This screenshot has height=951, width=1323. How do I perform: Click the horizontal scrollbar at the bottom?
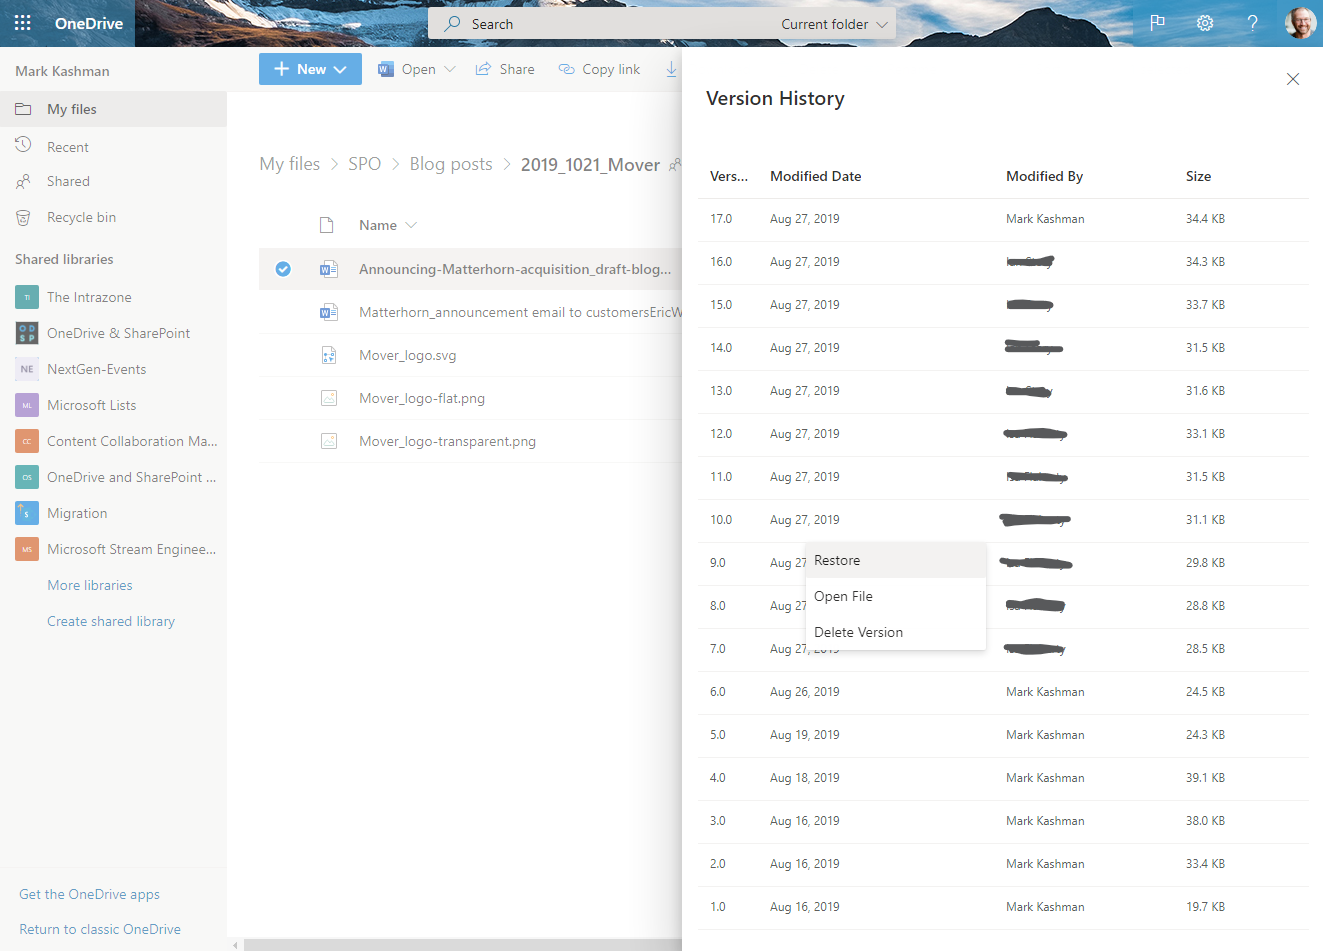point(462,944)
